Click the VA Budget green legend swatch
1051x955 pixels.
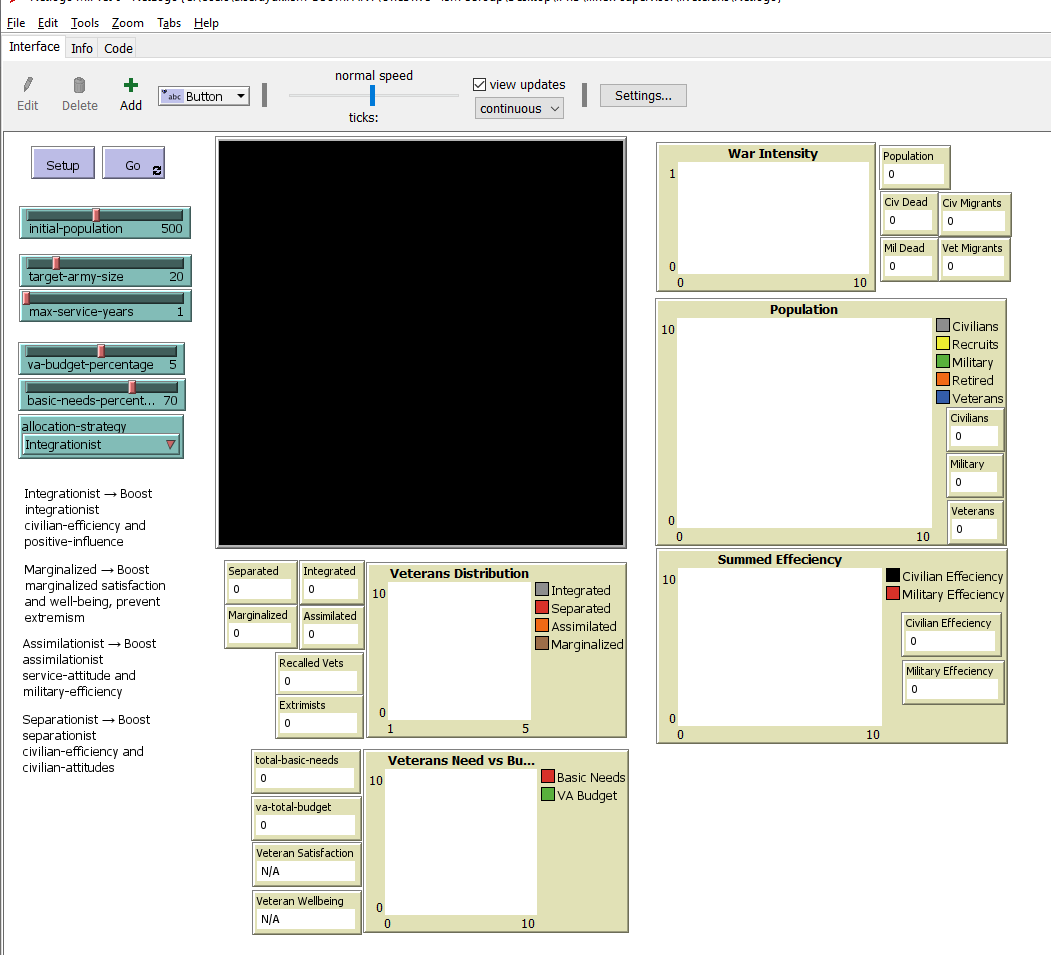click(548, 795)
